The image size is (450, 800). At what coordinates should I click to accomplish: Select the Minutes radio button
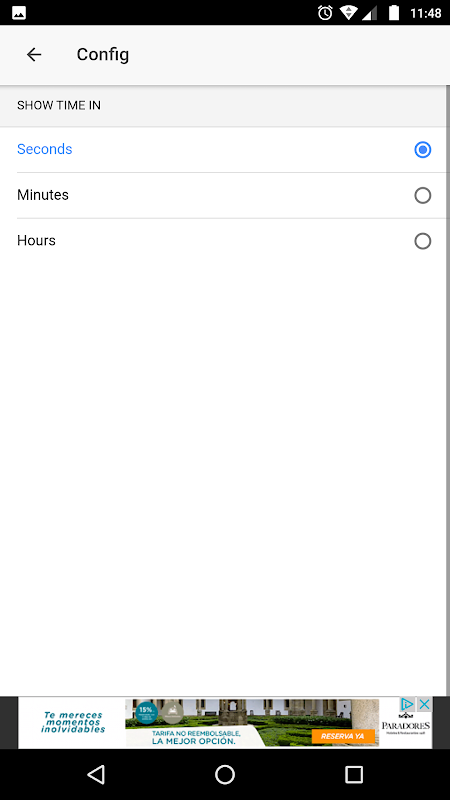point(422,195)
